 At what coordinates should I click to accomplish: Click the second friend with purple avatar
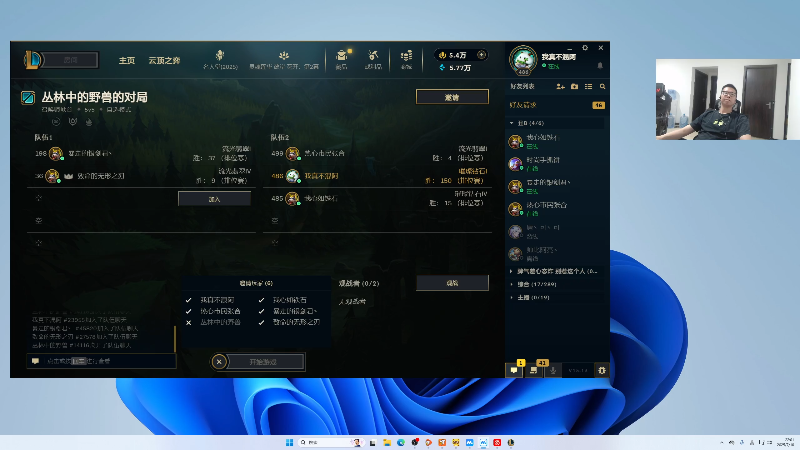click(x=556, y=164)
